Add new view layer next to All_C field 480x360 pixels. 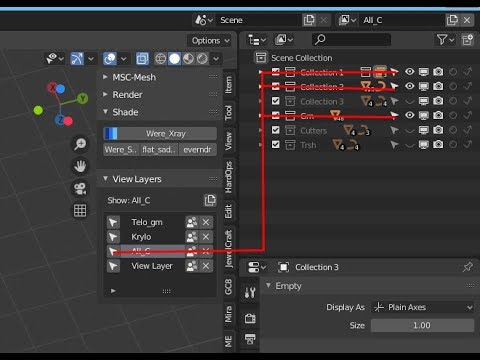pos(452,20)
